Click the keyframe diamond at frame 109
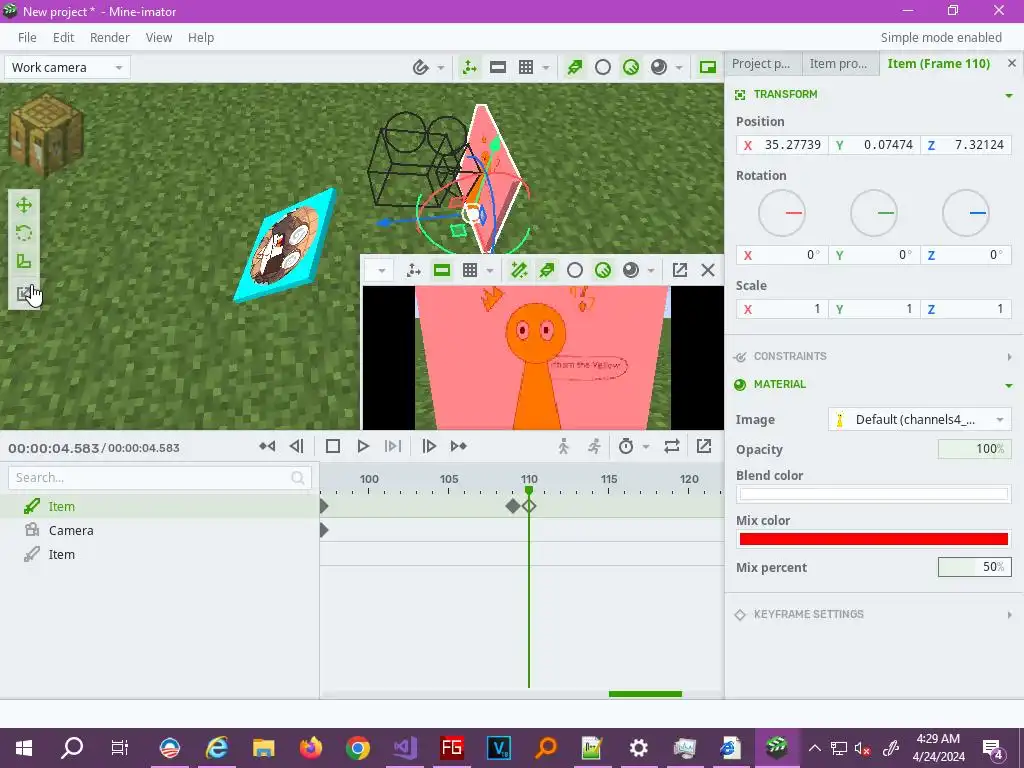The image size is (1024, 768). click(x=513, y=506)
